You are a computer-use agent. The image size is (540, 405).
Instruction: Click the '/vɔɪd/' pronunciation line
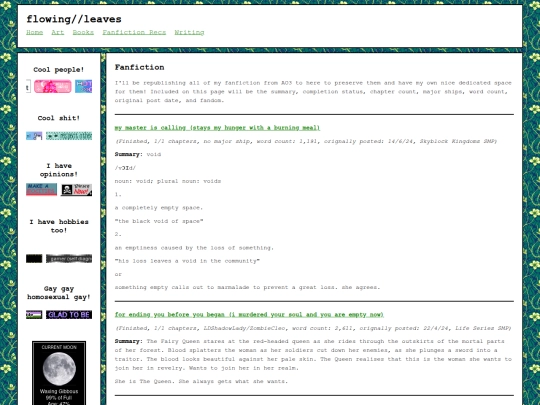pyautogui.click(x=125, y=168)
